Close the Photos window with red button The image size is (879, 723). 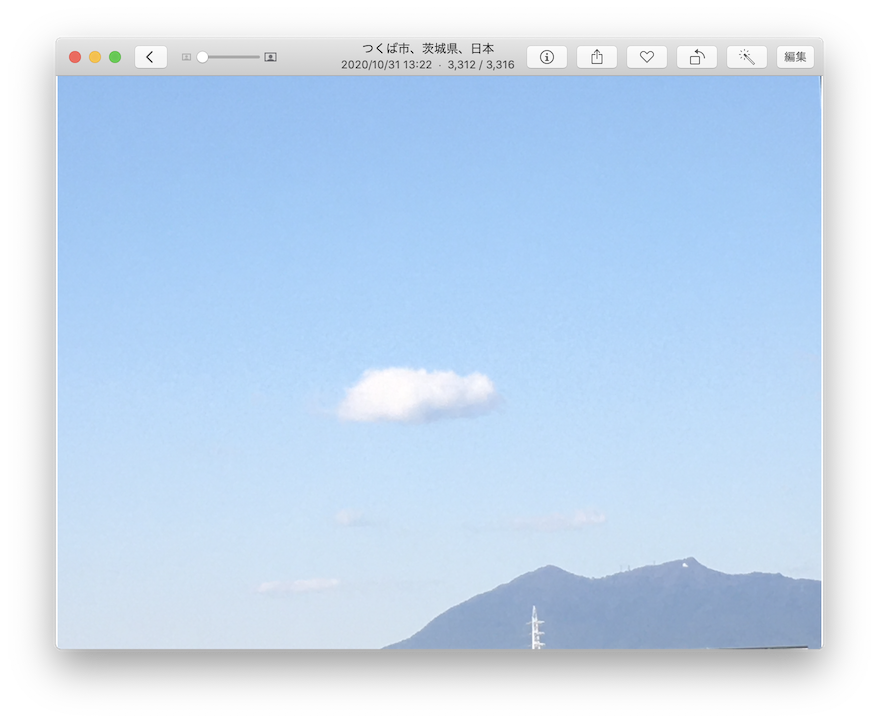click(x=75, y=57)
